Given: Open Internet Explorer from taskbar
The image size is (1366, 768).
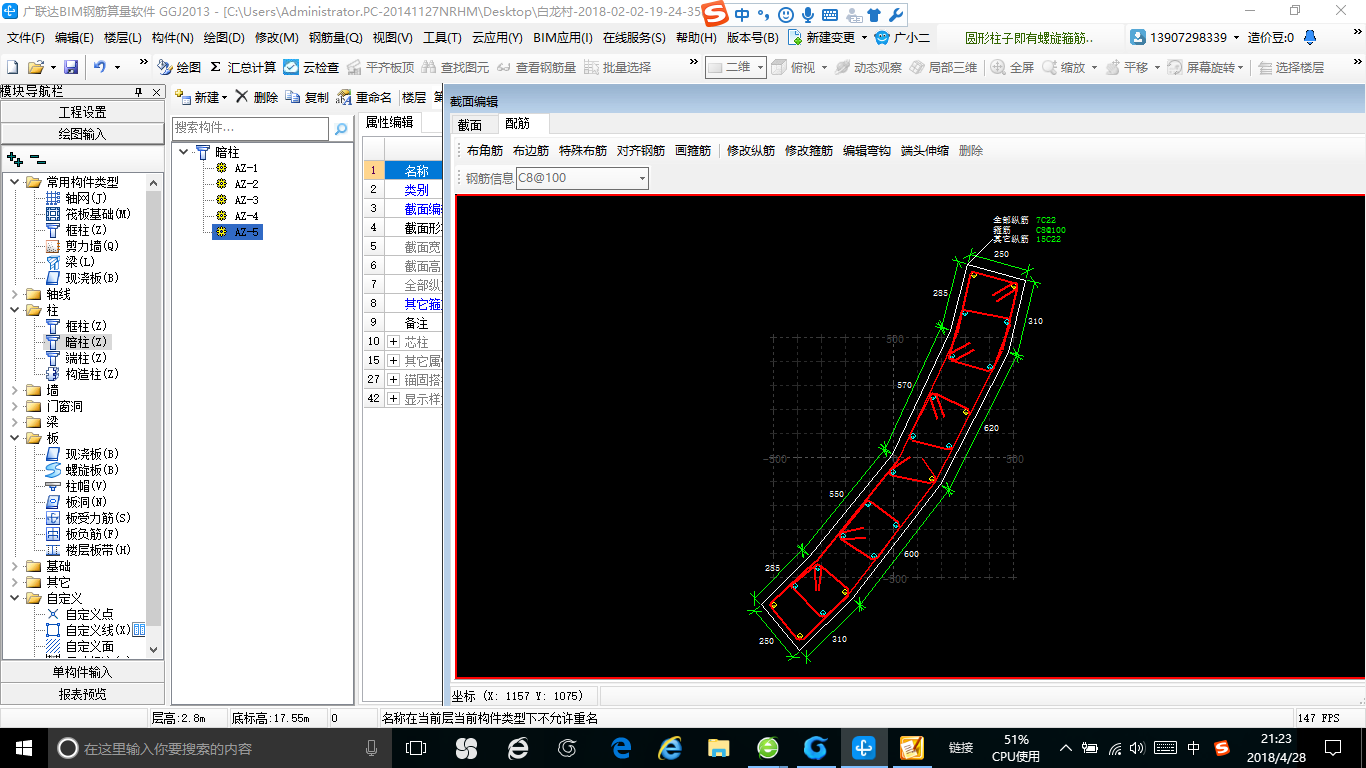Looking at the screenshot, I should click(x=670, y=748).
